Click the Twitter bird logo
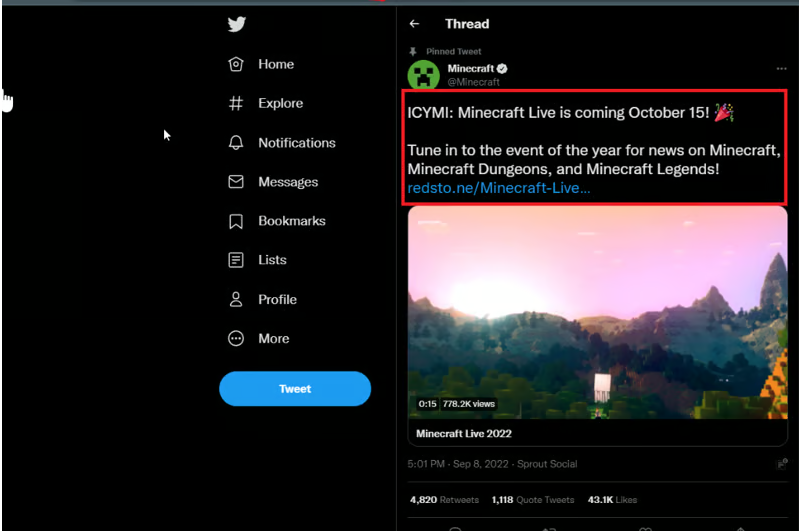 coord(236,24)
